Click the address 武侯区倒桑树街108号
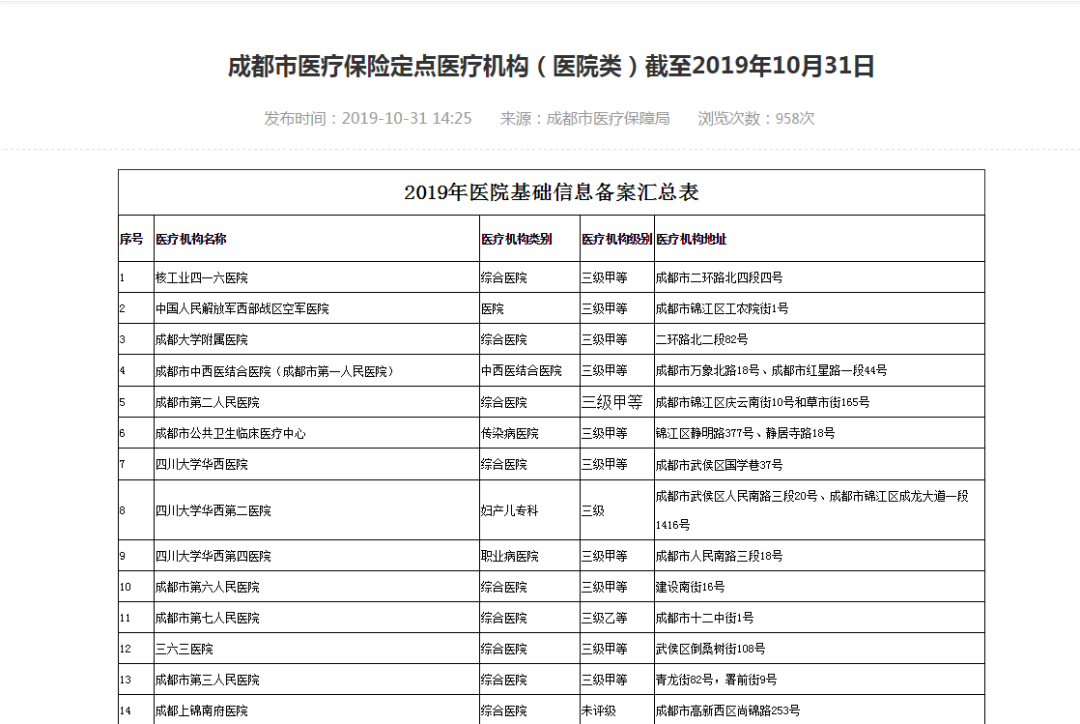1080x724 pixels. (710, 649)
